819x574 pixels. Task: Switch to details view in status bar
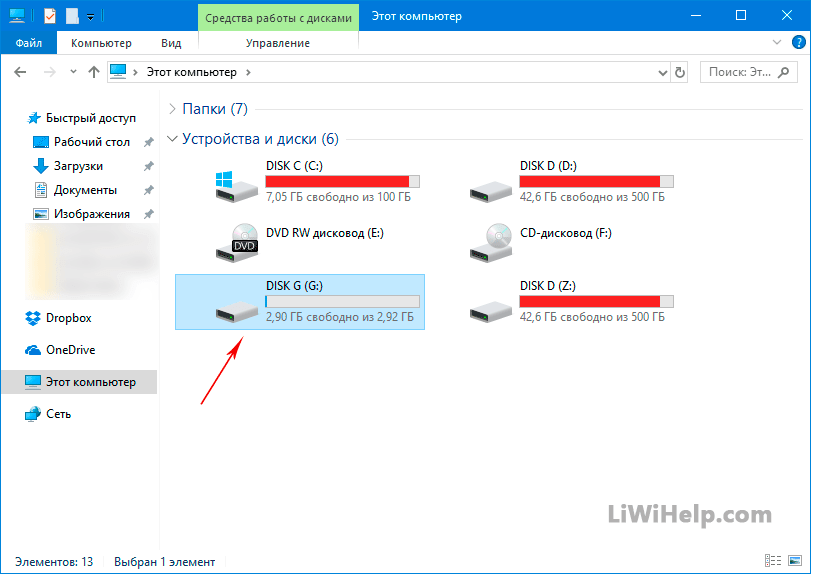click(x=773, y=561)
